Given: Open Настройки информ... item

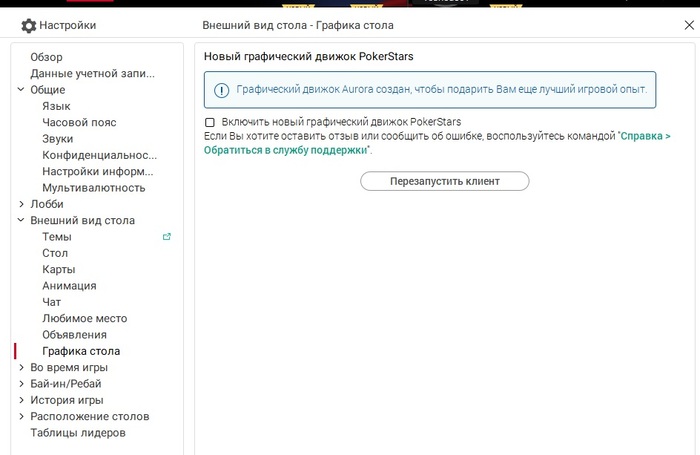Looking at the screenshot, I should tap(98, 171).
